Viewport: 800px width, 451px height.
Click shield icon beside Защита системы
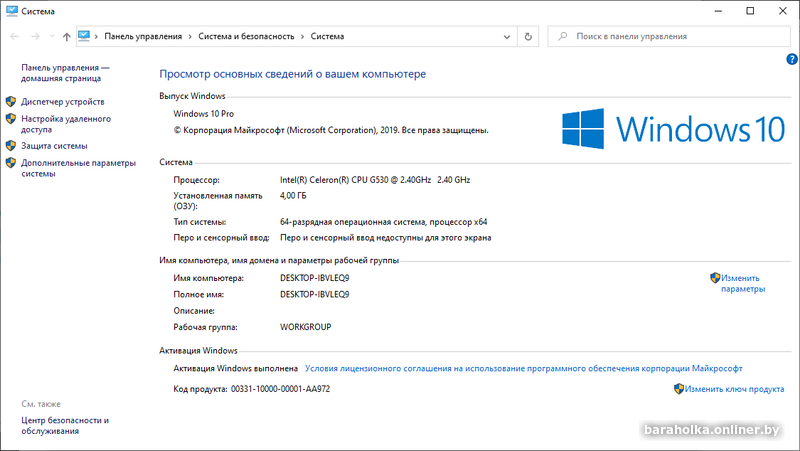tap(11, 146)
